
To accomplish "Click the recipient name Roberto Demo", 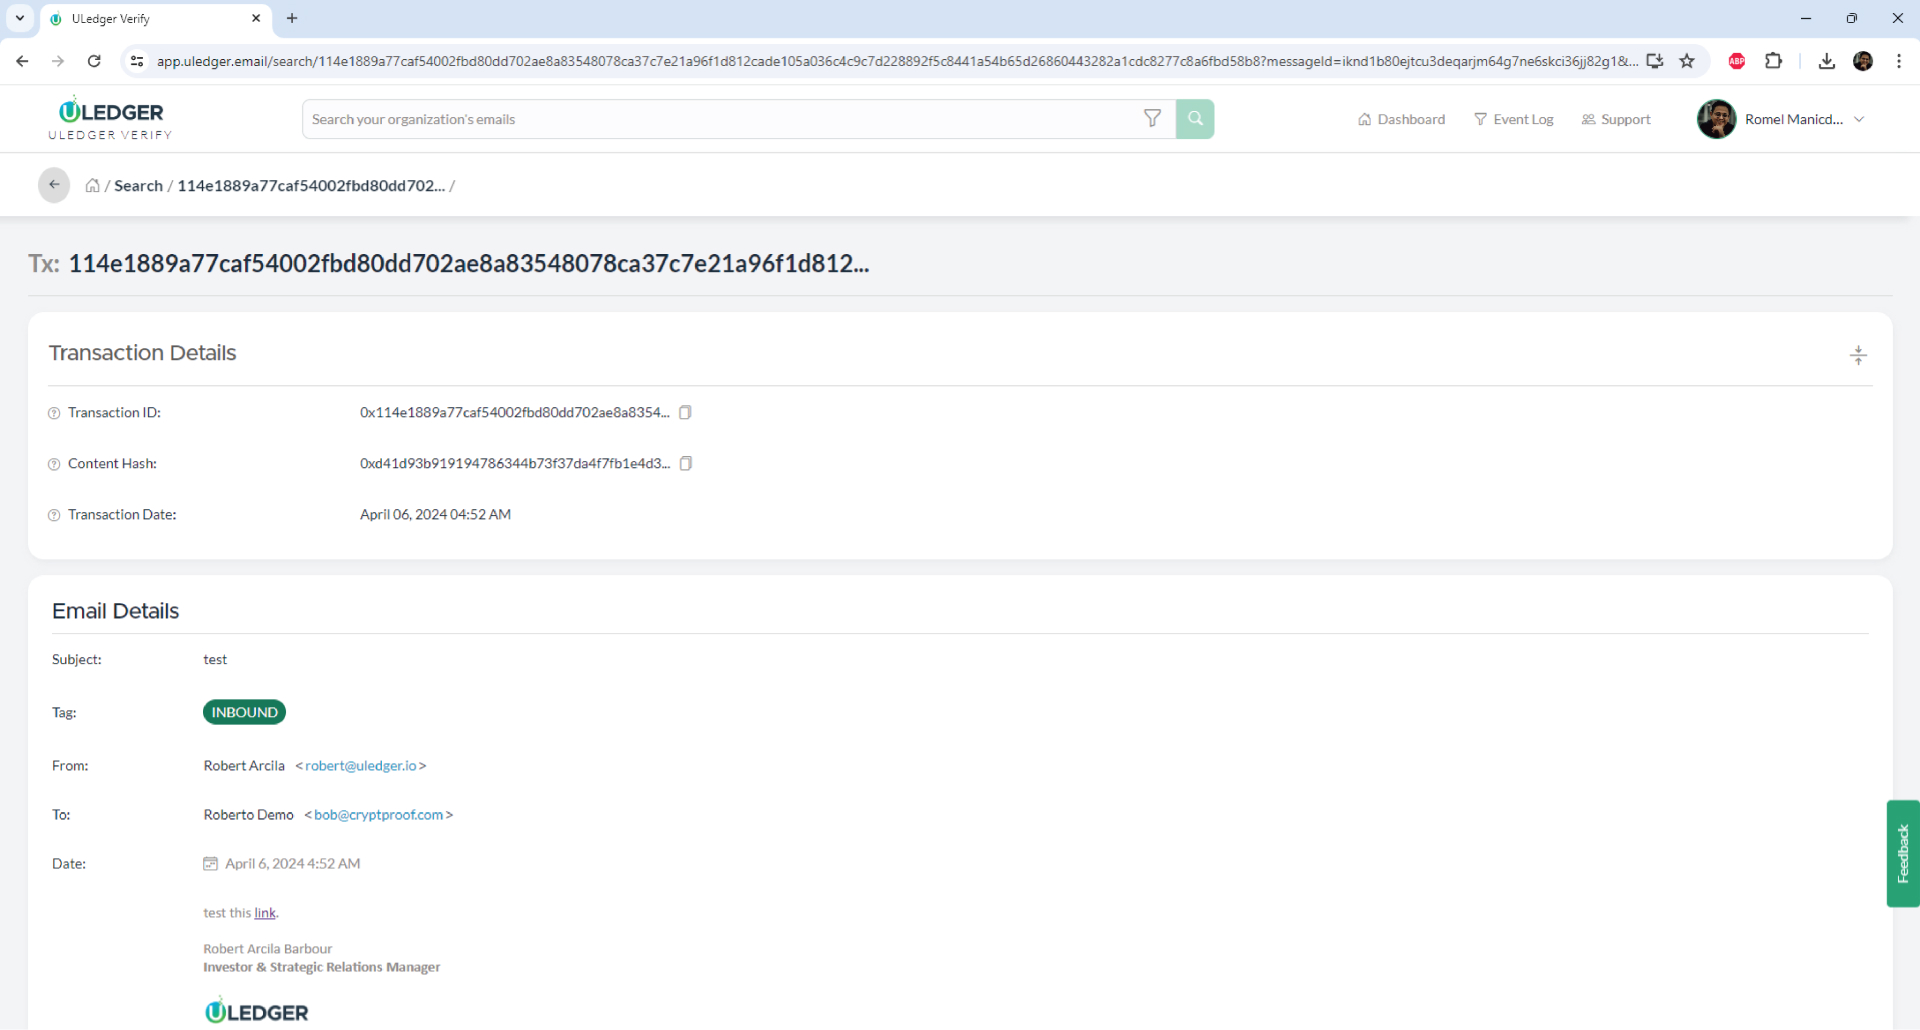I will tap(248, 814).
